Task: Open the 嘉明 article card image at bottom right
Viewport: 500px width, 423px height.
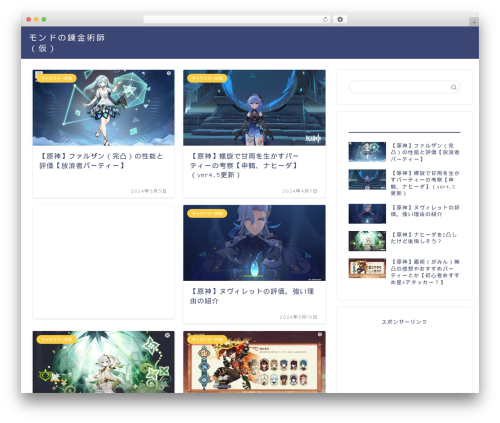Action: coord(254,362)
